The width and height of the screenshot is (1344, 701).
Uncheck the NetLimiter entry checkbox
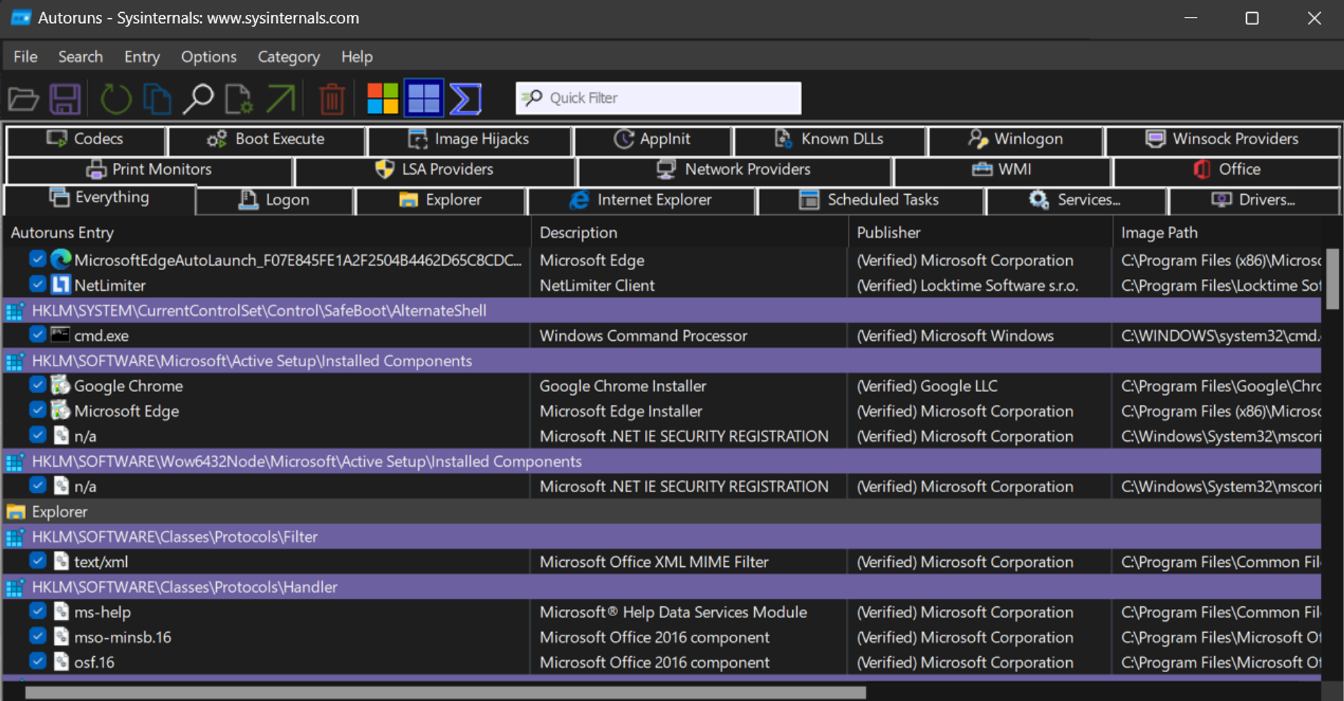[38, 284]
